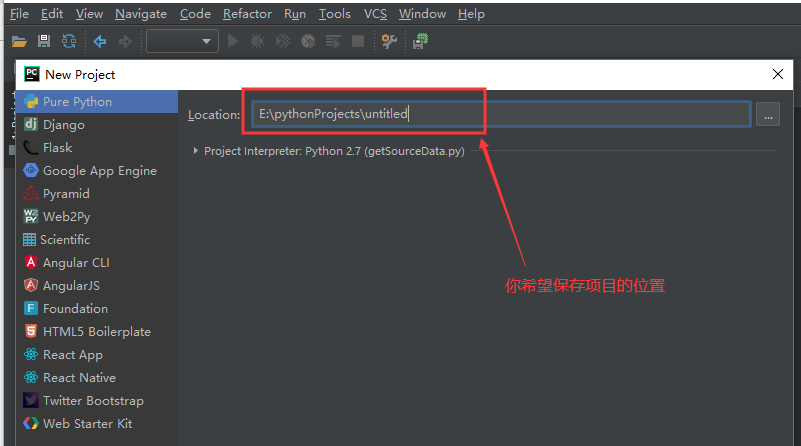
Task: Open the View menu
Action: click(89, 14)
